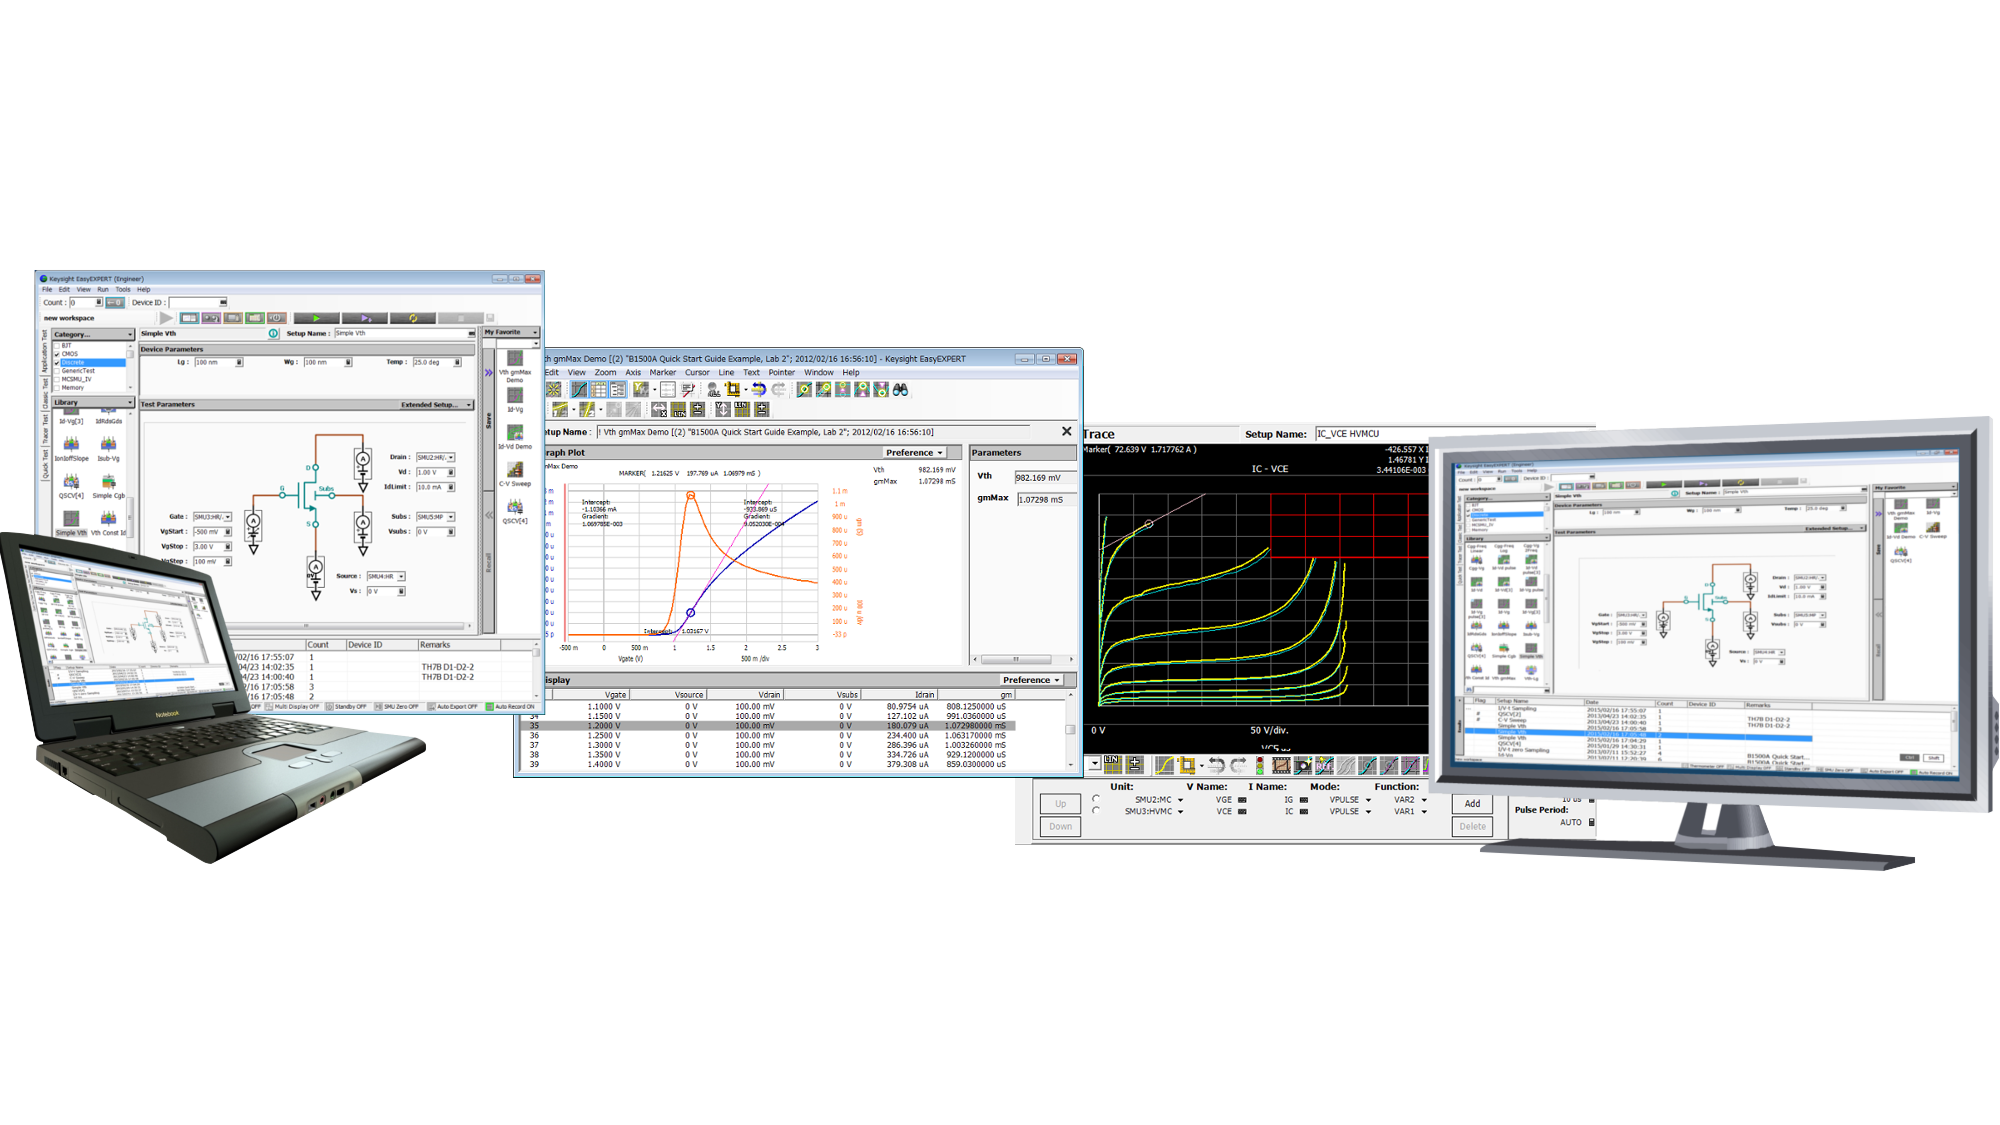
Task: Open the VAR2 function dropdown
Action: tap(1424, 800)
